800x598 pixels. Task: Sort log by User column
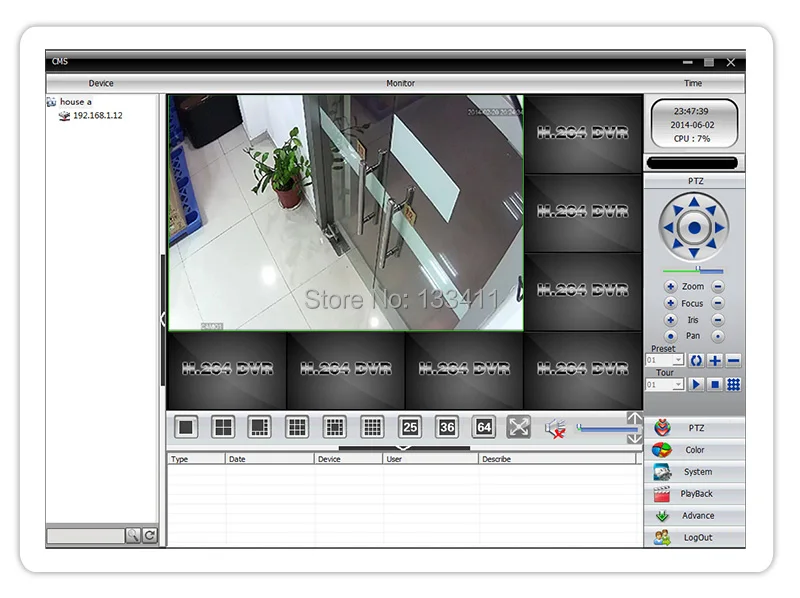(x=431, y=459)
